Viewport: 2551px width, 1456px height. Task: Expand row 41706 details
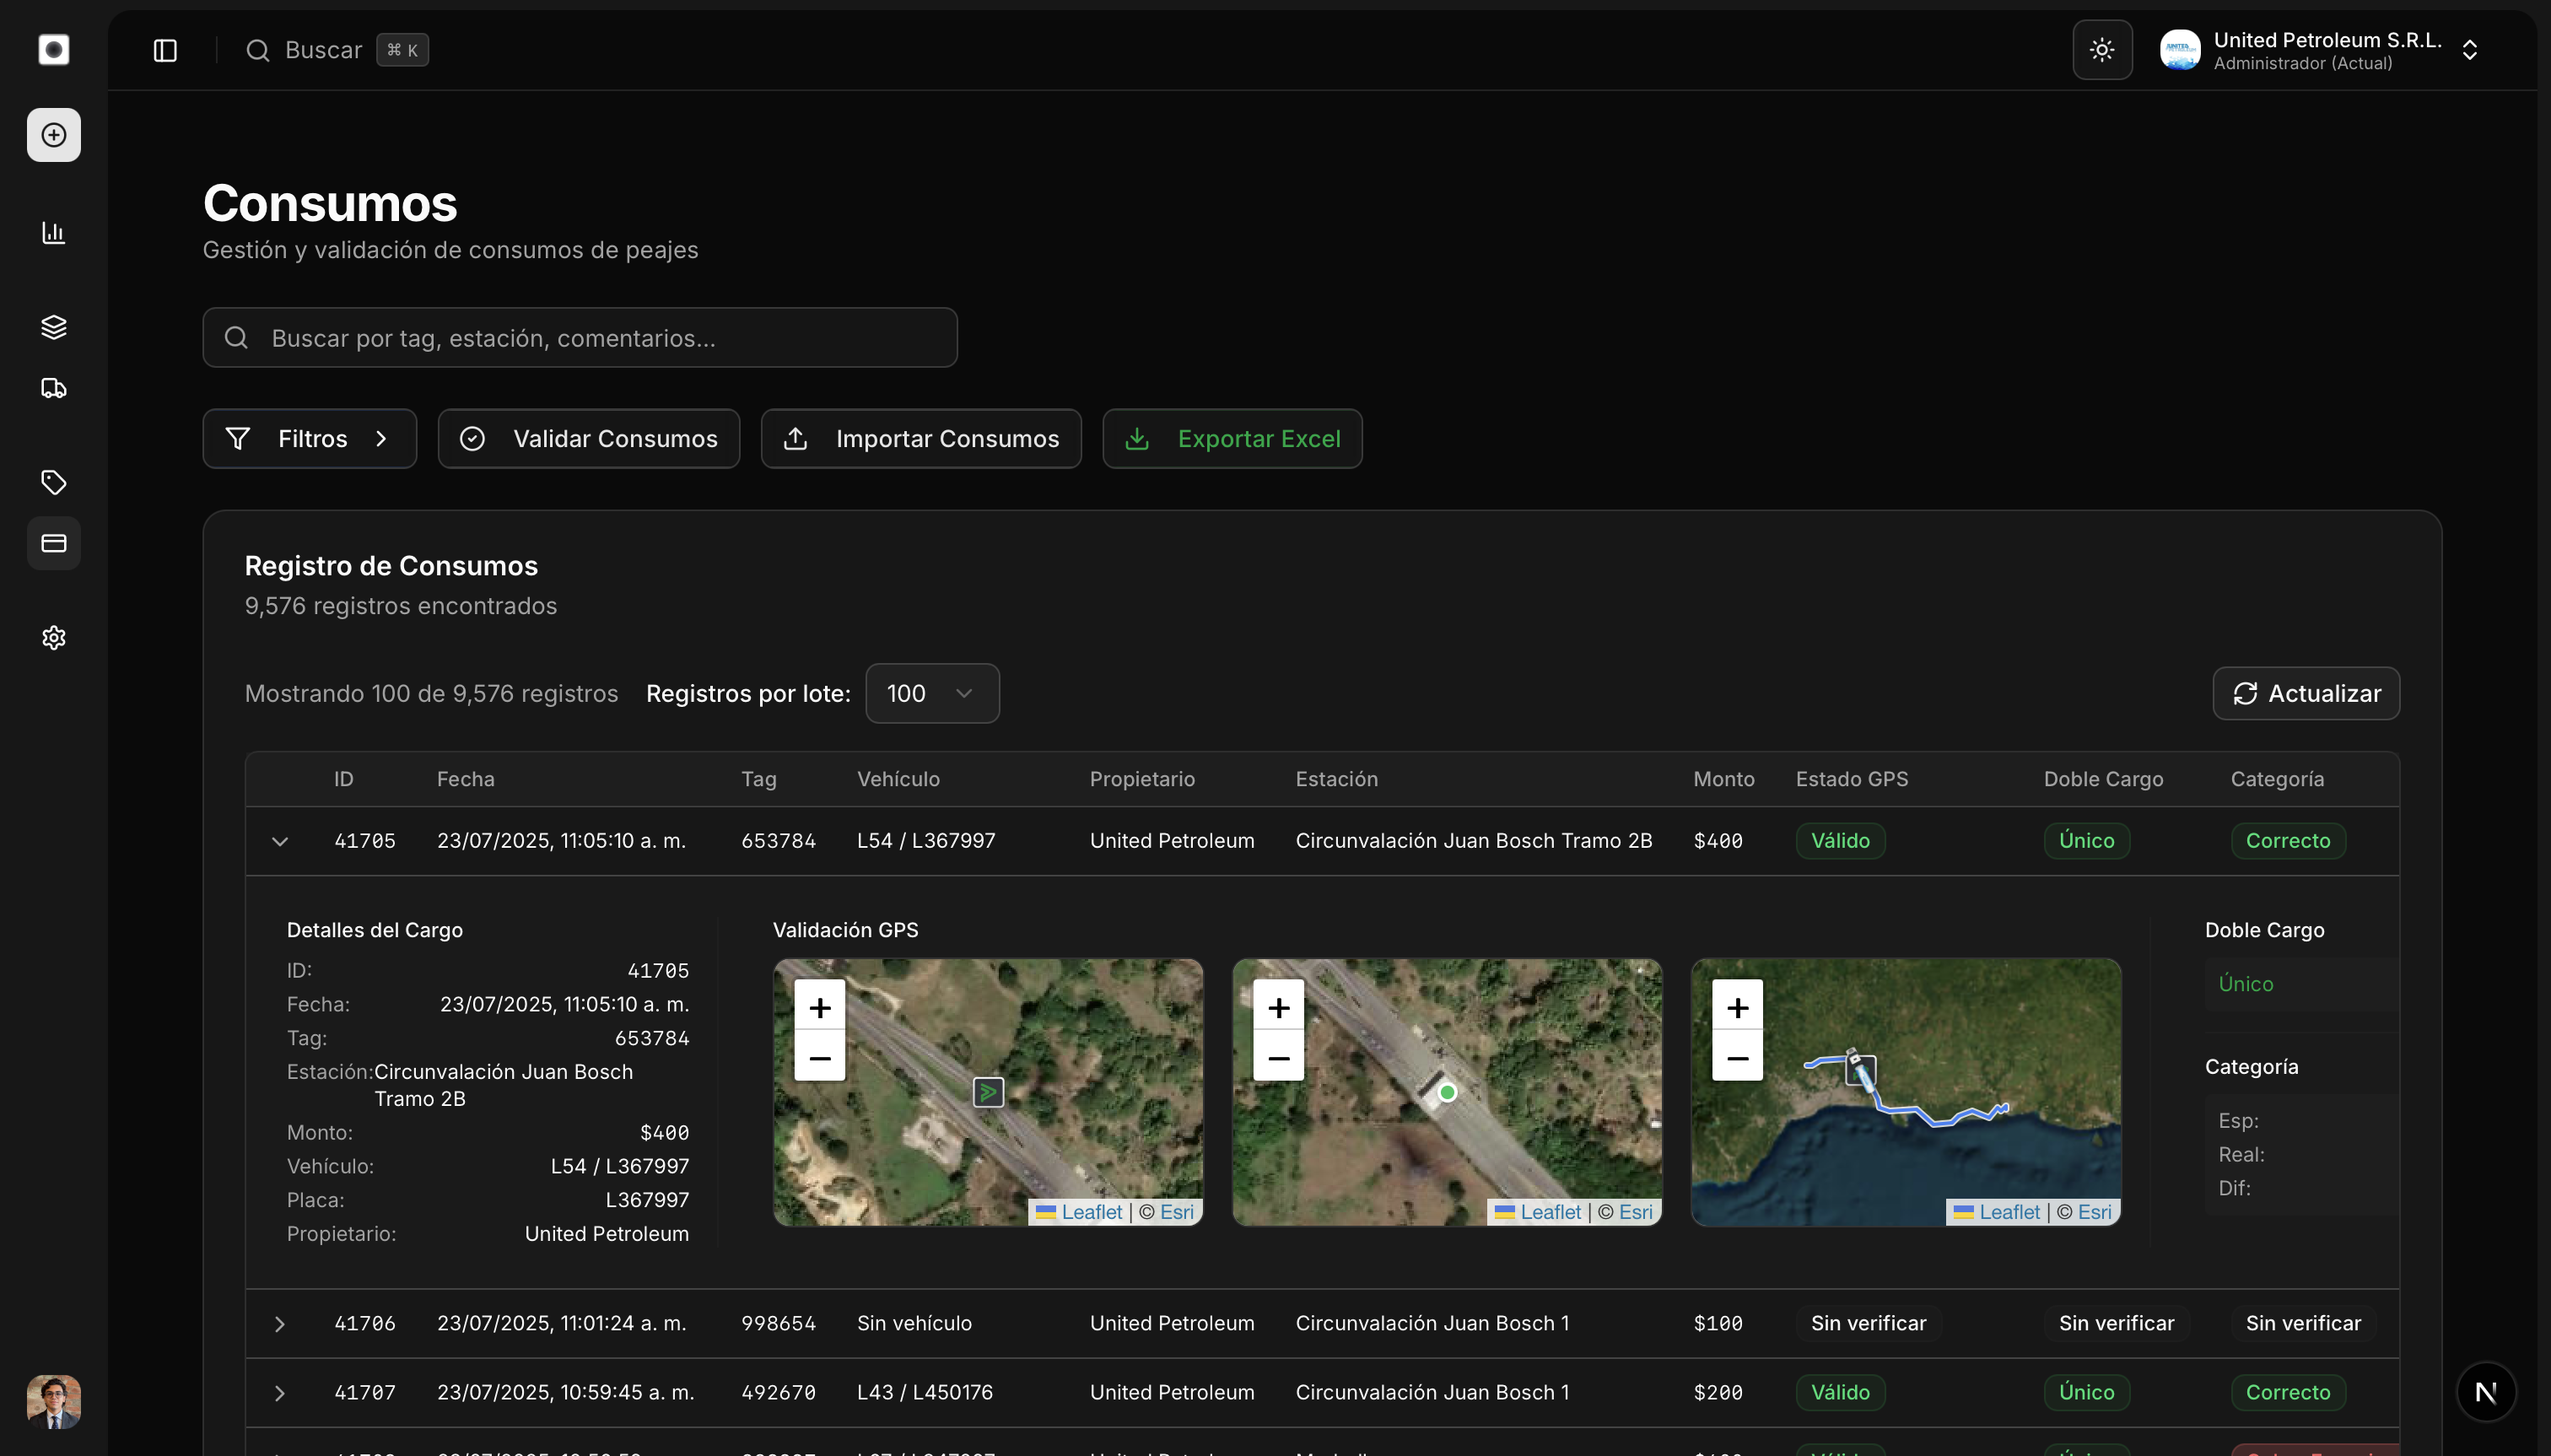pos(280,1324)
